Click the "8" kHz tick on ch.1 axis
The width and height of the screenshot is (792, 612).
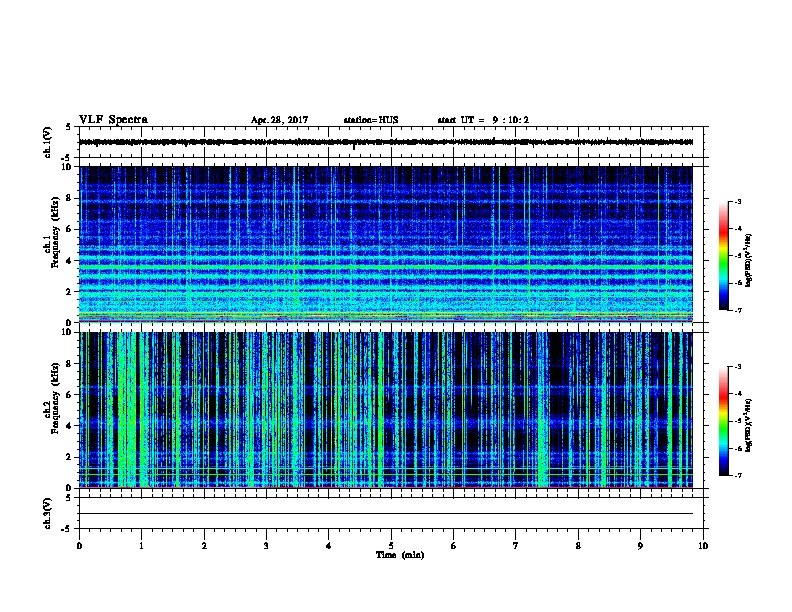point(70,198)
